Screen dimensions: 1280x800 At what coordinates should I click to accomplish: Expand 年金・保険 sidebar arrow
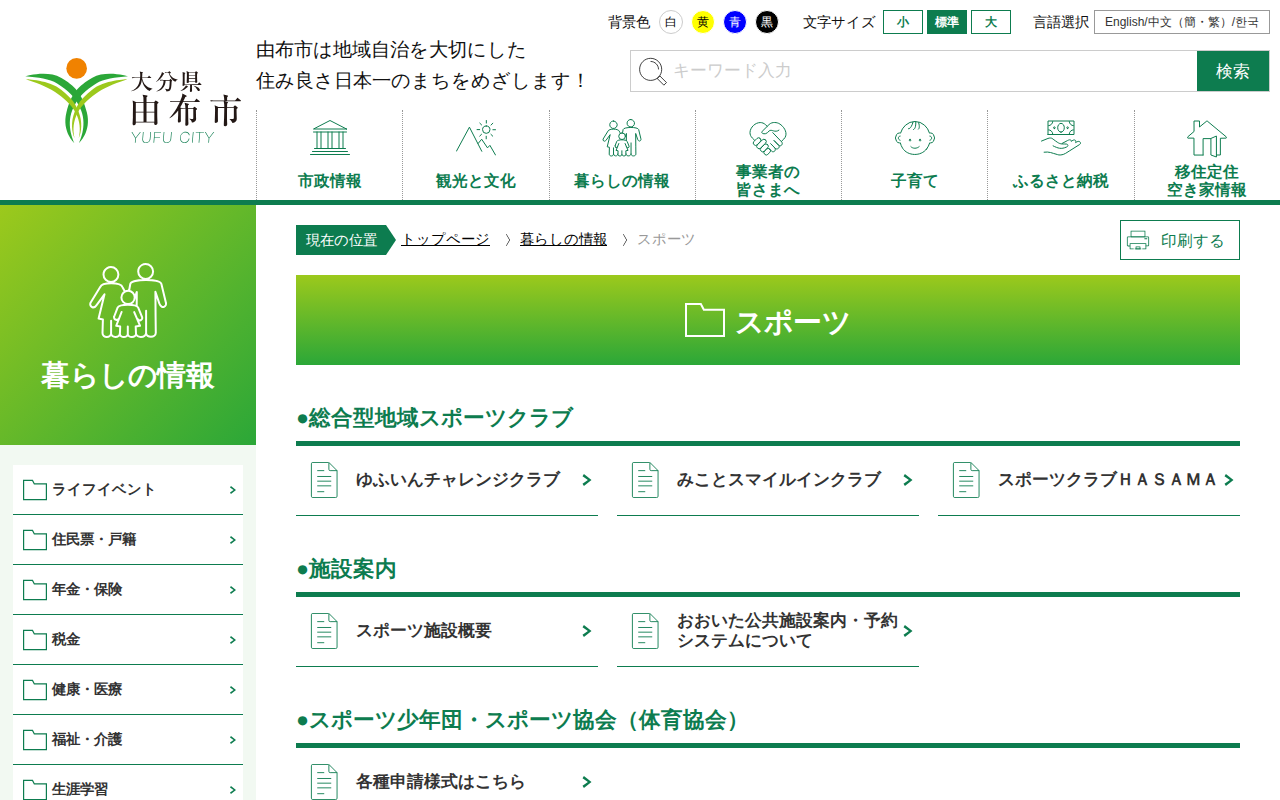(233, 590)
